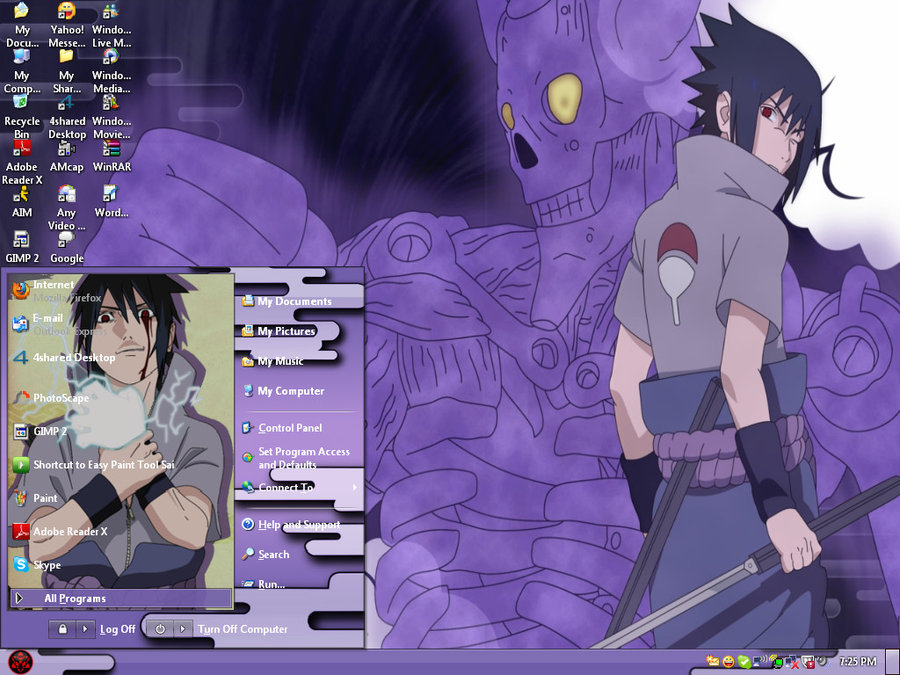Image resolution: width=900 pixels, height=675 pixels.
Task: Open Search from Start menu
Action: (266, 554)
